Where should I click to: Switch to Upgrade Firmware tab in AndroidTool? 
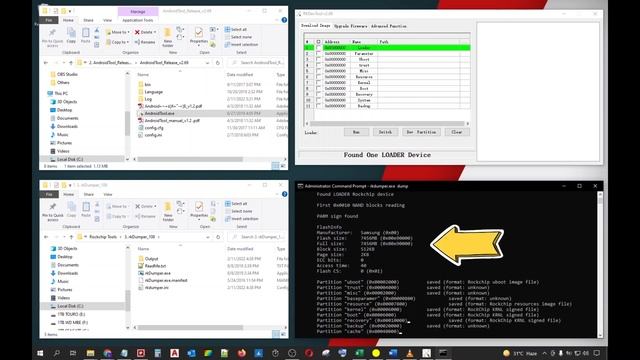[351, 26]
